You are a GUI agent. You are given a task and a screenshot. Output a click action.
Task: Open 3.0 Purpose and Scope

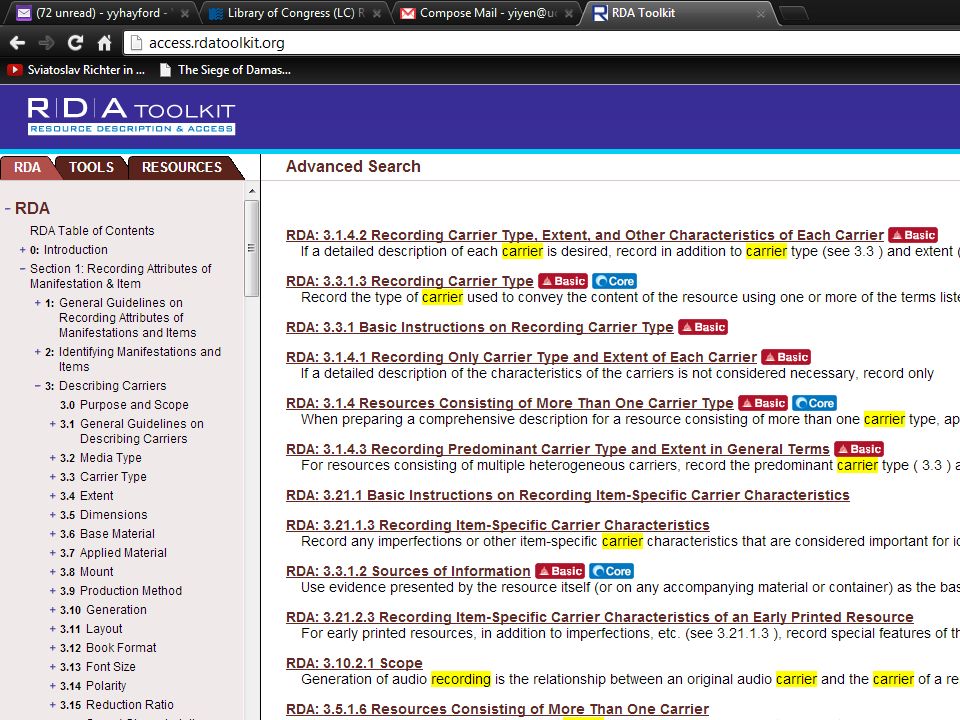click(124, 405)
